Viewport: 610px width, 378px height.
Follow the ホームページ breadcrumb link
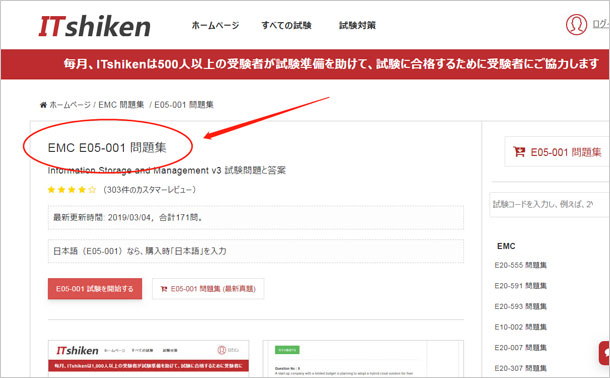(70, 105)
